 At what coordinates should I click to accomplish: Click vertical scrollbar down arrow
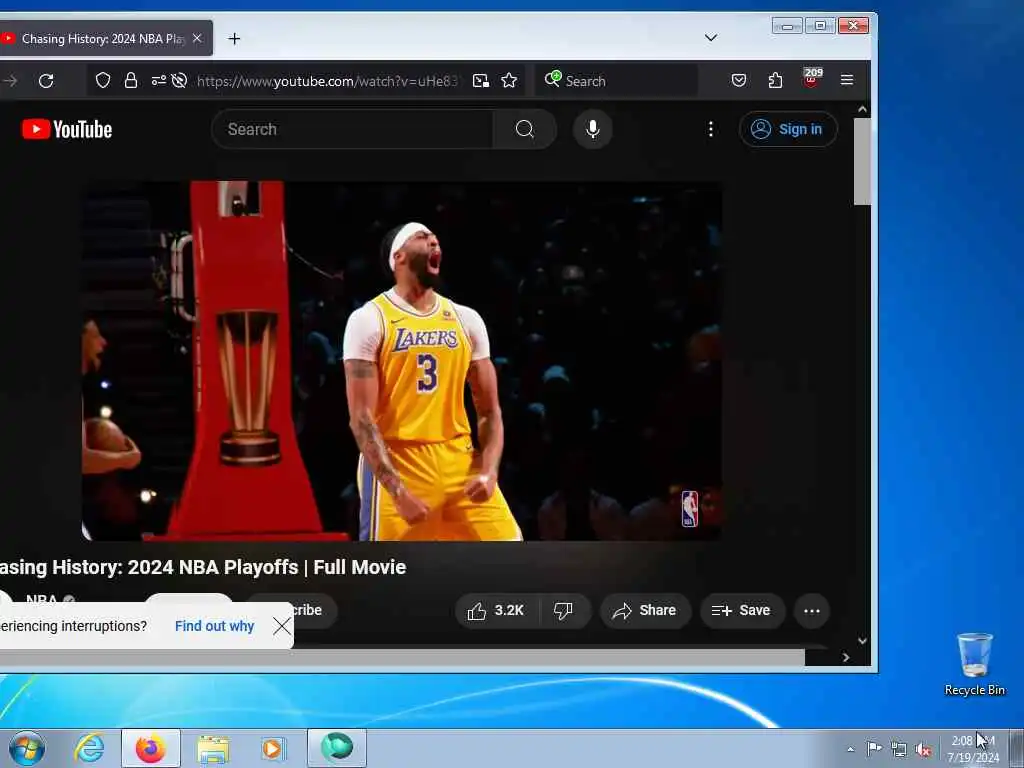pyautogui.click(x=862, y=641)
